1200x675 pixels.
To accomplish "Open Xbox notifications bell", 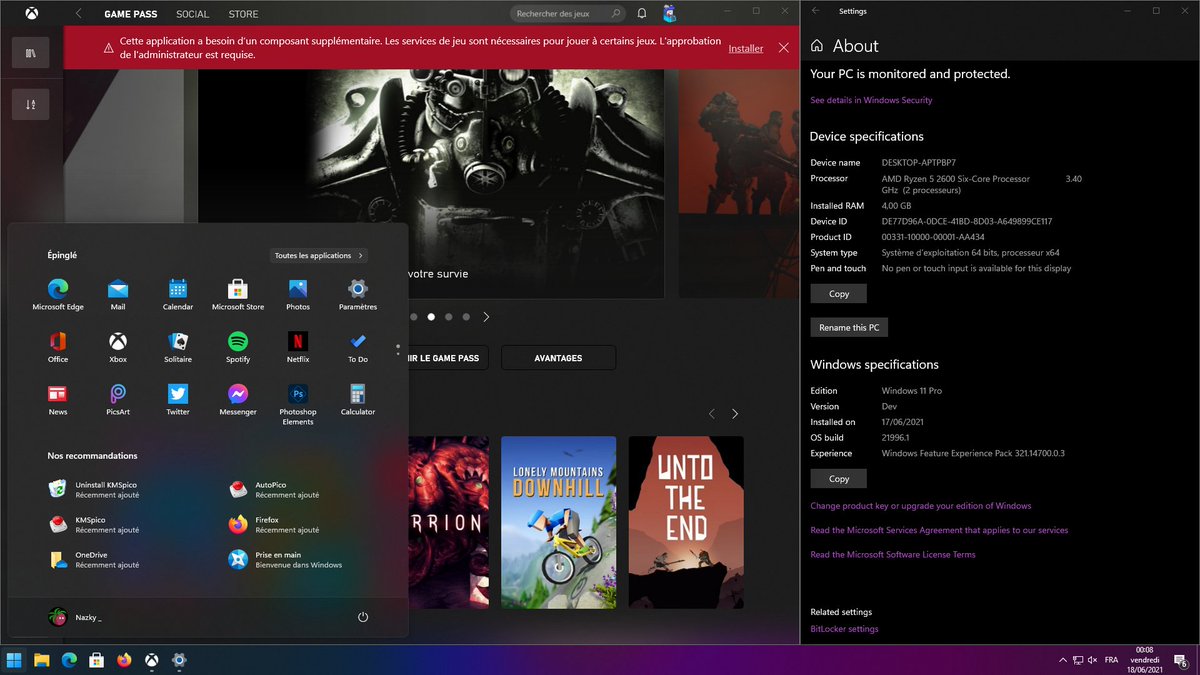I will [642, 14].
